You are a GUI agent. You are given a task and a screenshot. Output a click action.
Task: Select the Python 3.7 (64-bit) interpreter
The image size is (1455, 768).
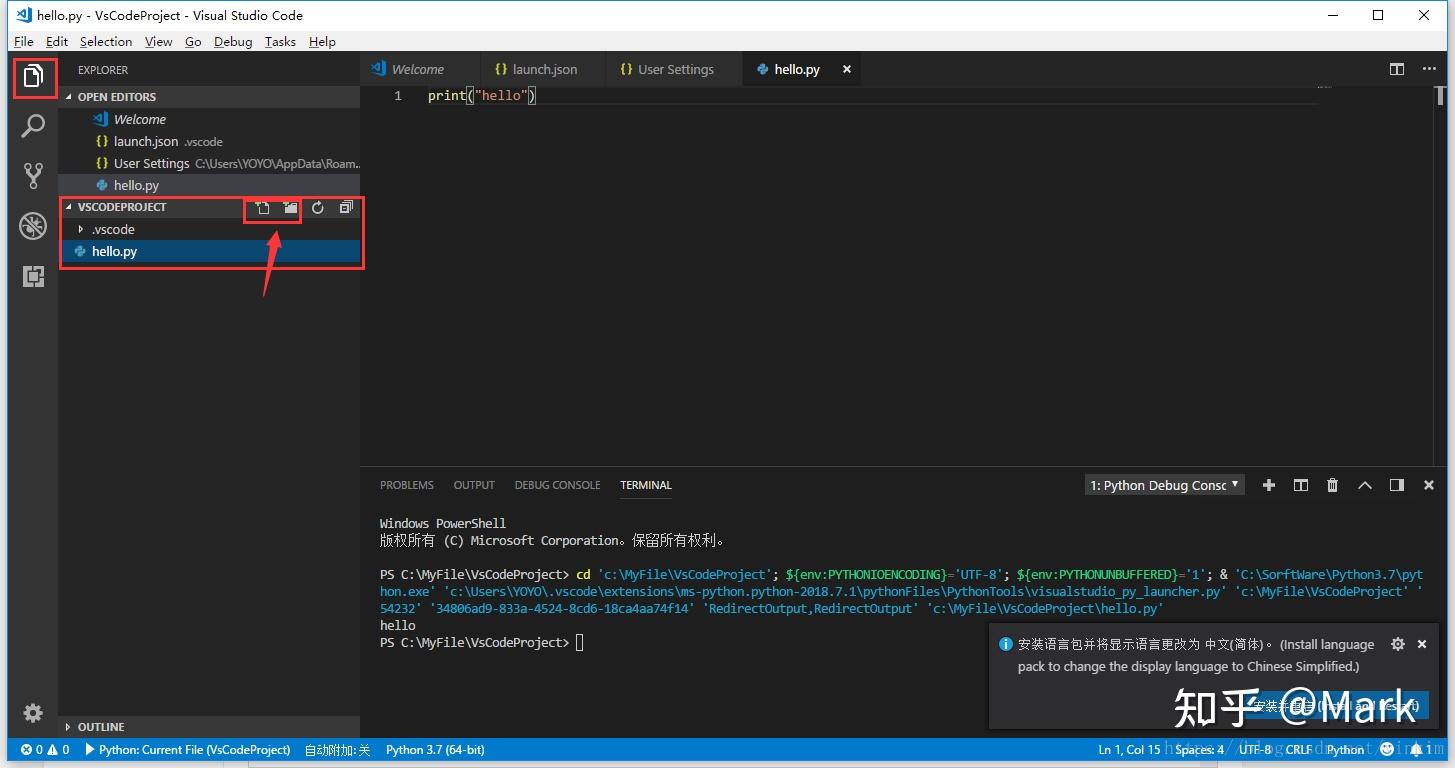click(434, 749)
